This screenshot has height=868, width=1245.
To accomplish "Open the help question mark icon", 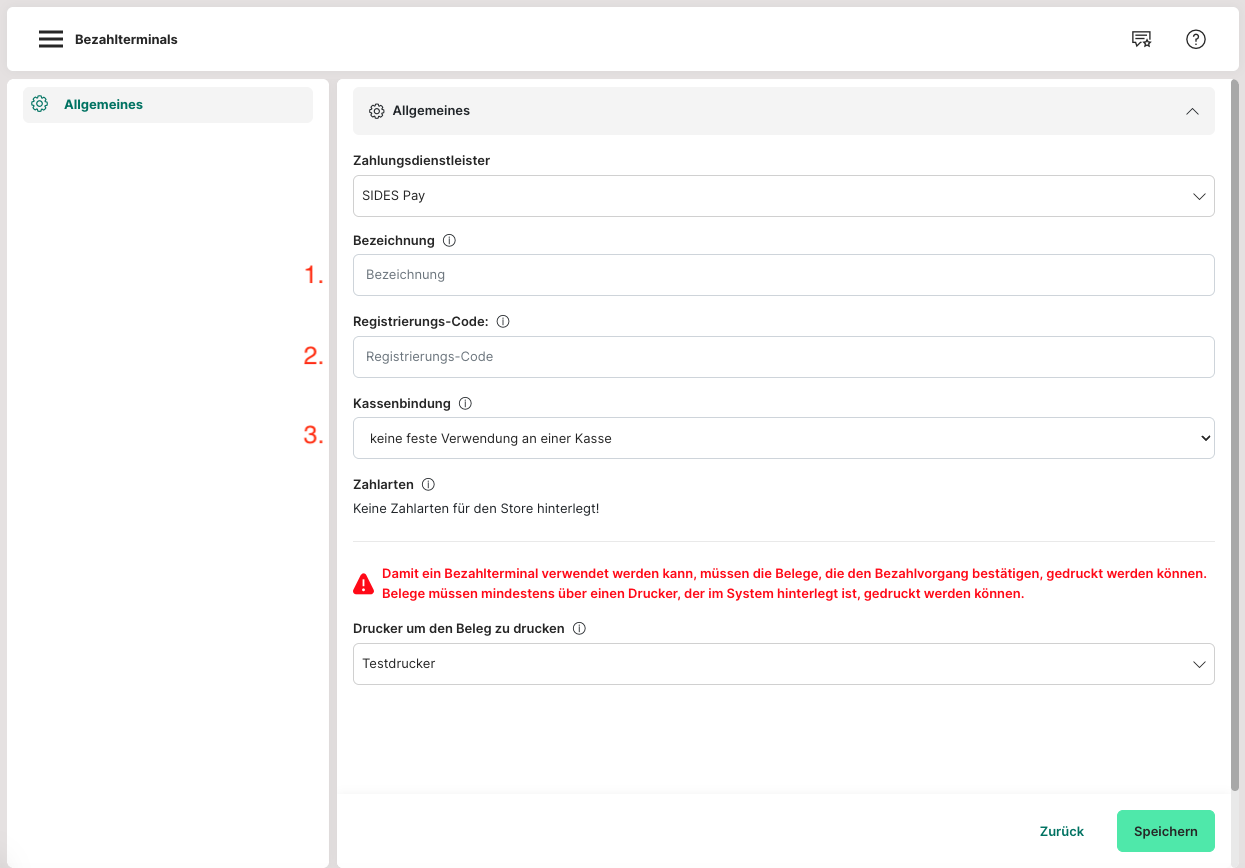I will pyautogui.click(x=1195, y=39).
